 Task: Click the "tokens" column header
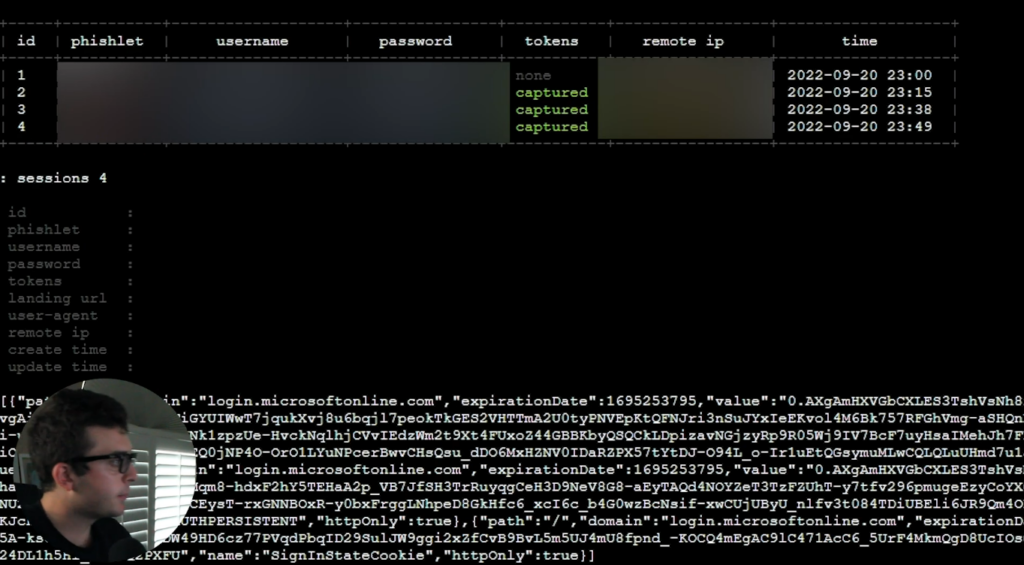pos(551,41)
